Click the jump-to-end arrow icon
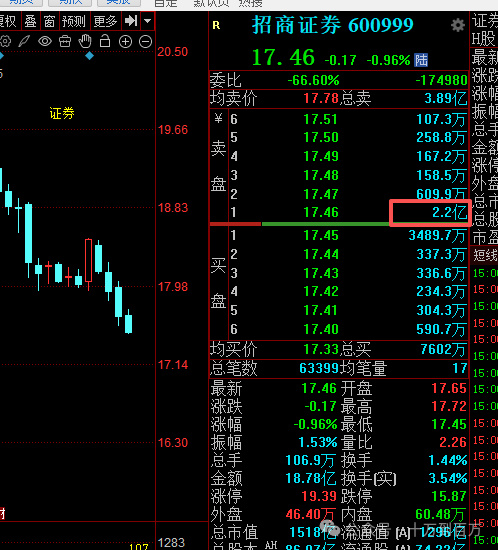 click(x=131, y=21)
